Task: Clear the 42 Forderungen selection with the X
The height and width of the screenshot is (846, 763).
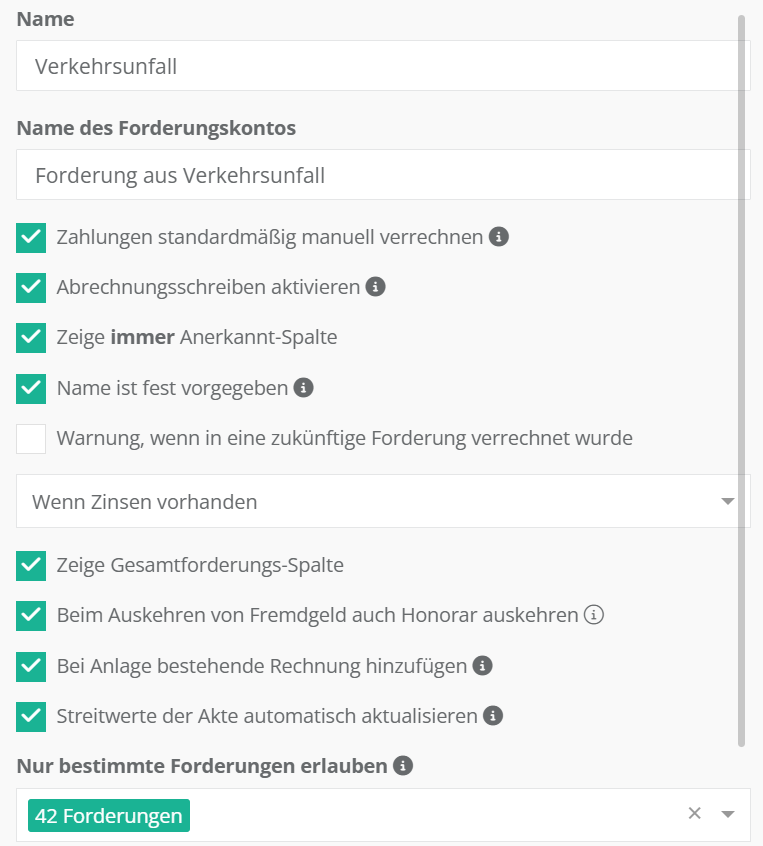Action: click(695, 814)
